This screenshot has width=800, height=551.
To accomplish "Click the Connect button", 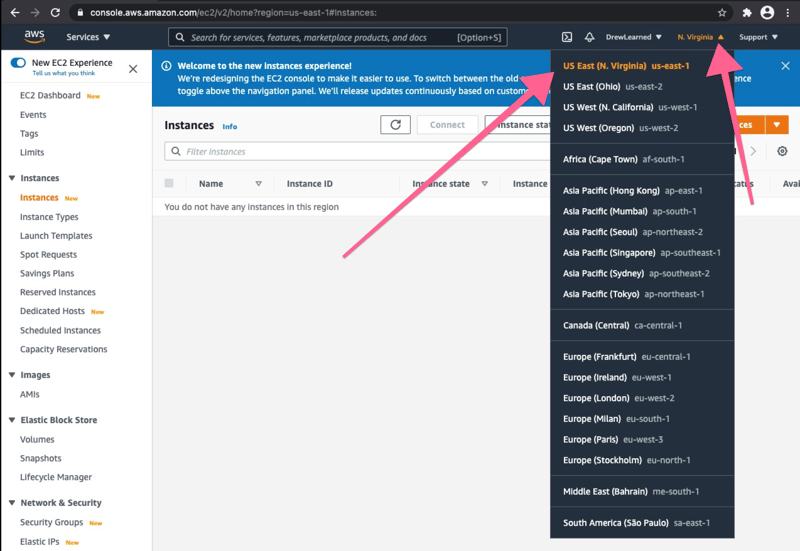I will point(447,124).
